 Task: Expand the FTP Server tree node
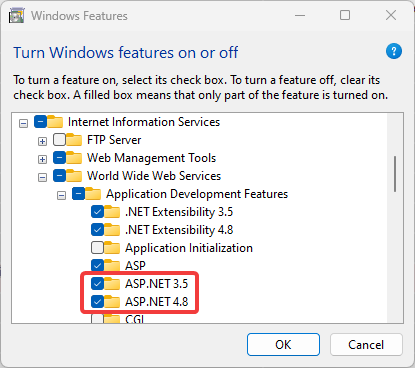pos(42,141)
